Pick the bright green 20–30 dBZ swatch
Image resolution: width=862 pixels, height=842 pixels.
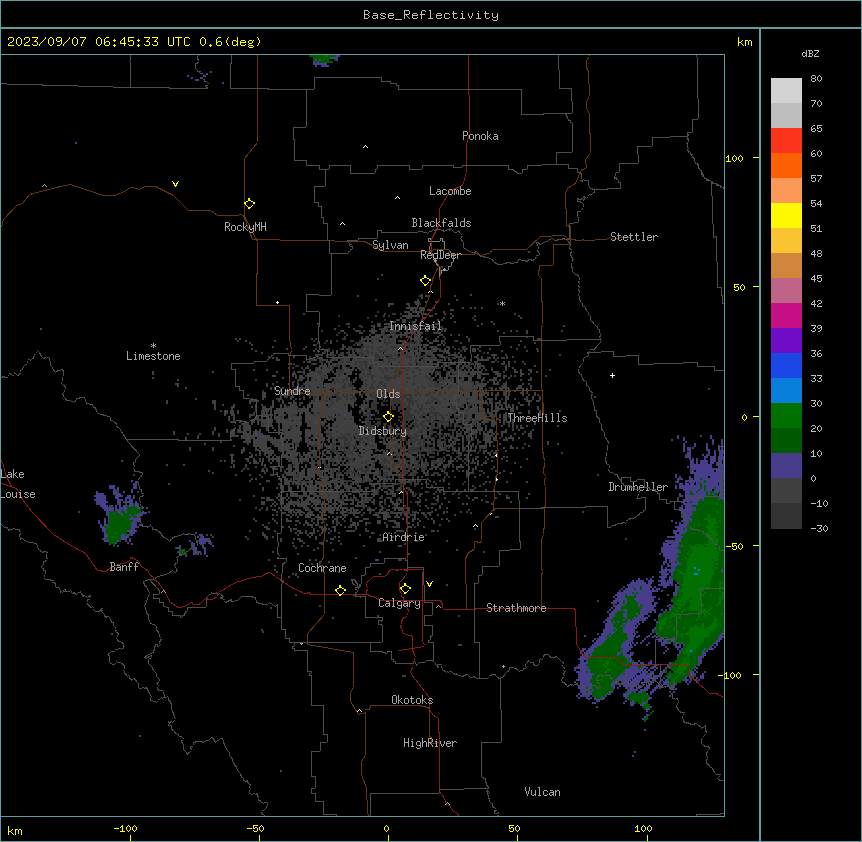coord(786,416)
